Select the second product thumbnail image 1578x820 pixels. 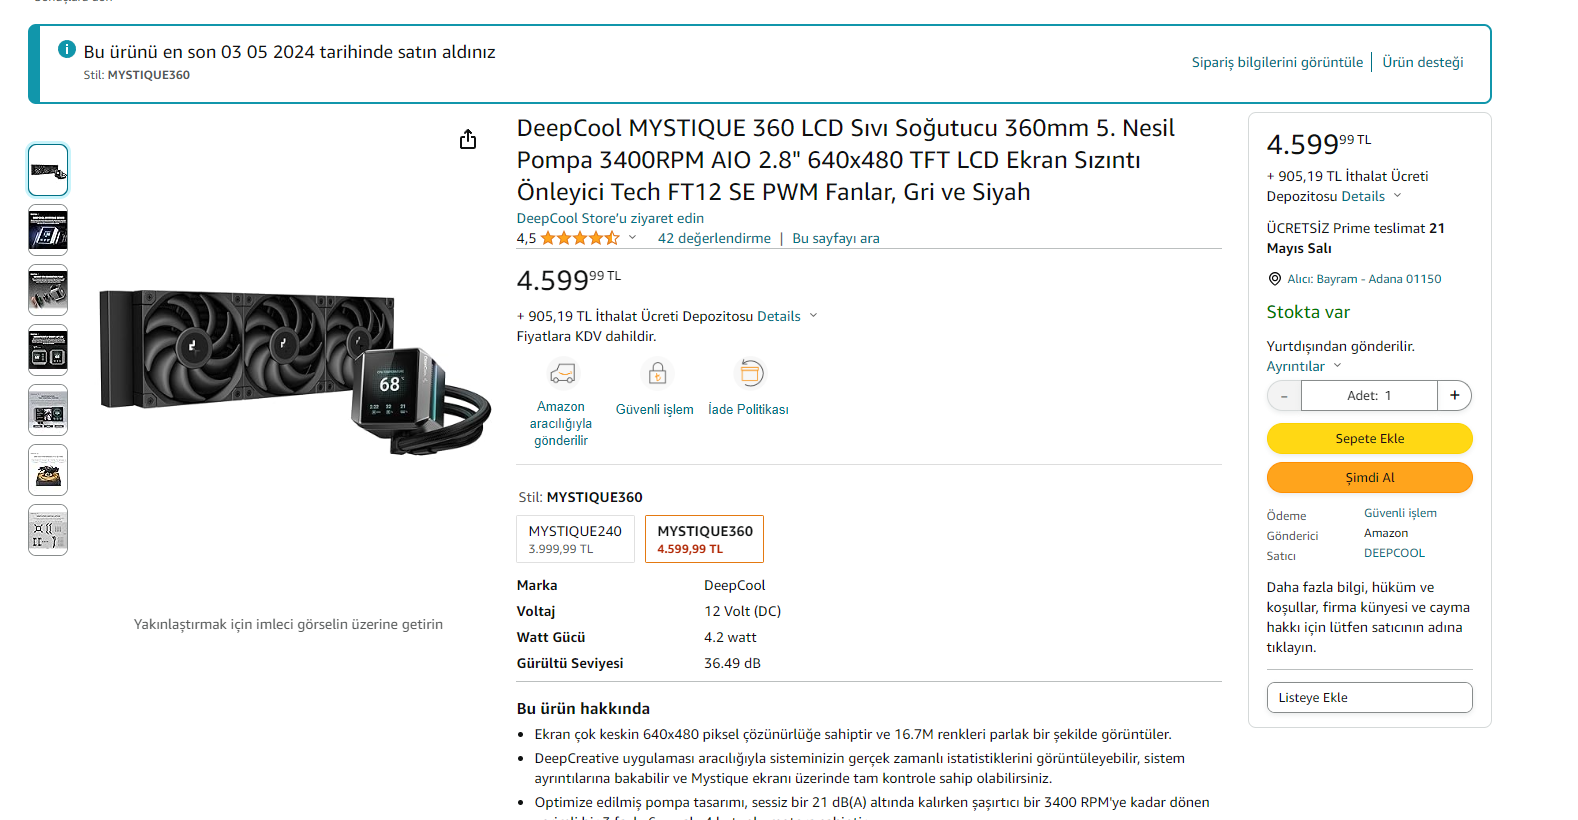coord(48,230)
